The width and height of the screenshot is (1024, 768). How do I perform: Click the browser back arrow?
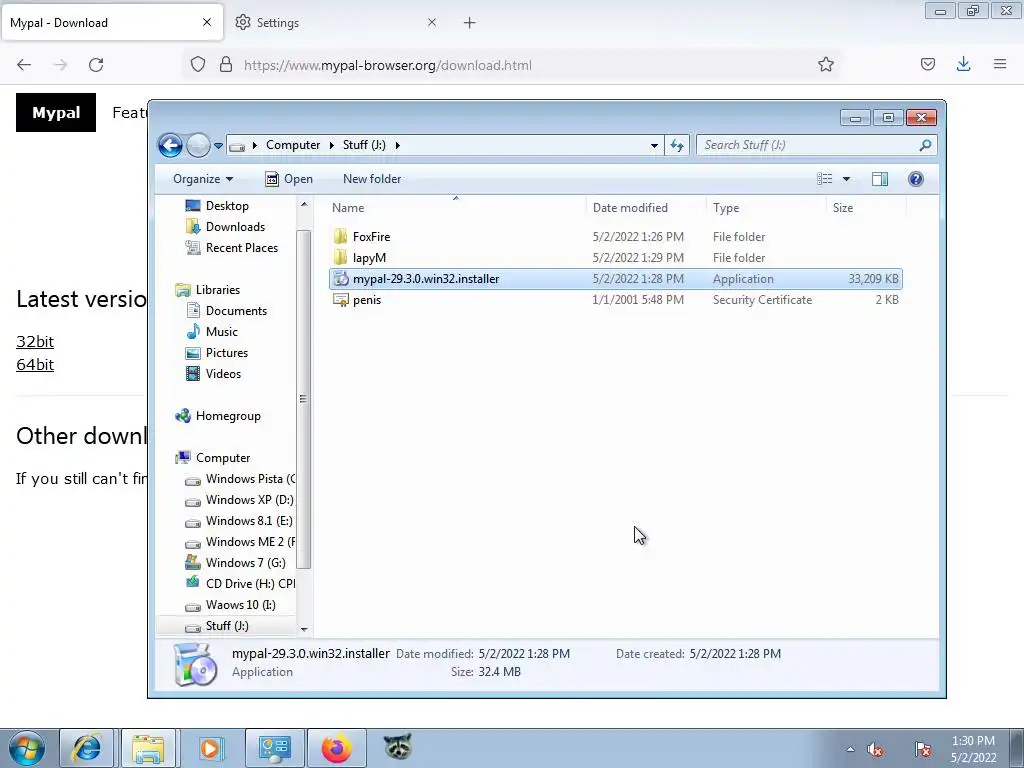coord(24,65)
